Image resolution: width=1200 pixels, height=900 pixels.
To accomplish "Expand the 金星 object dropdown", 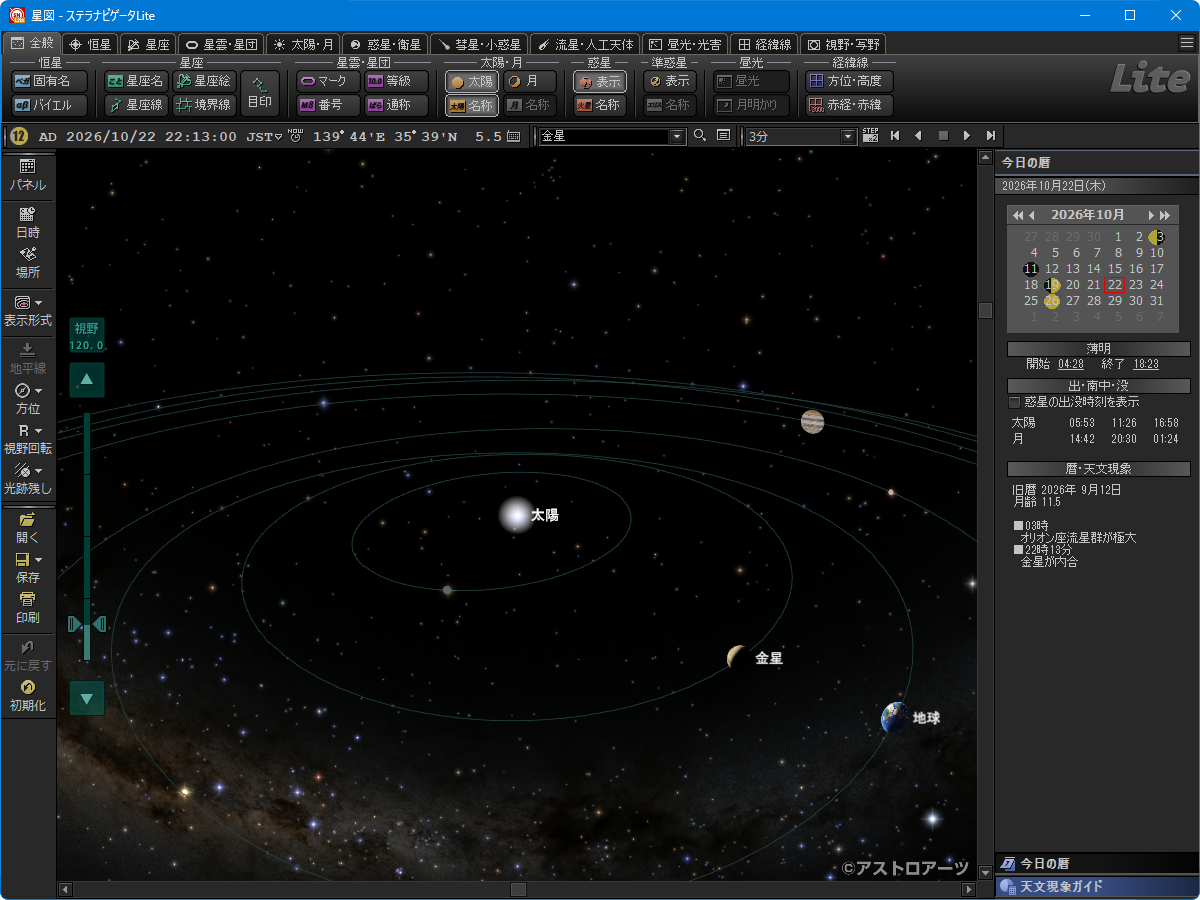I will coord(677,136).
